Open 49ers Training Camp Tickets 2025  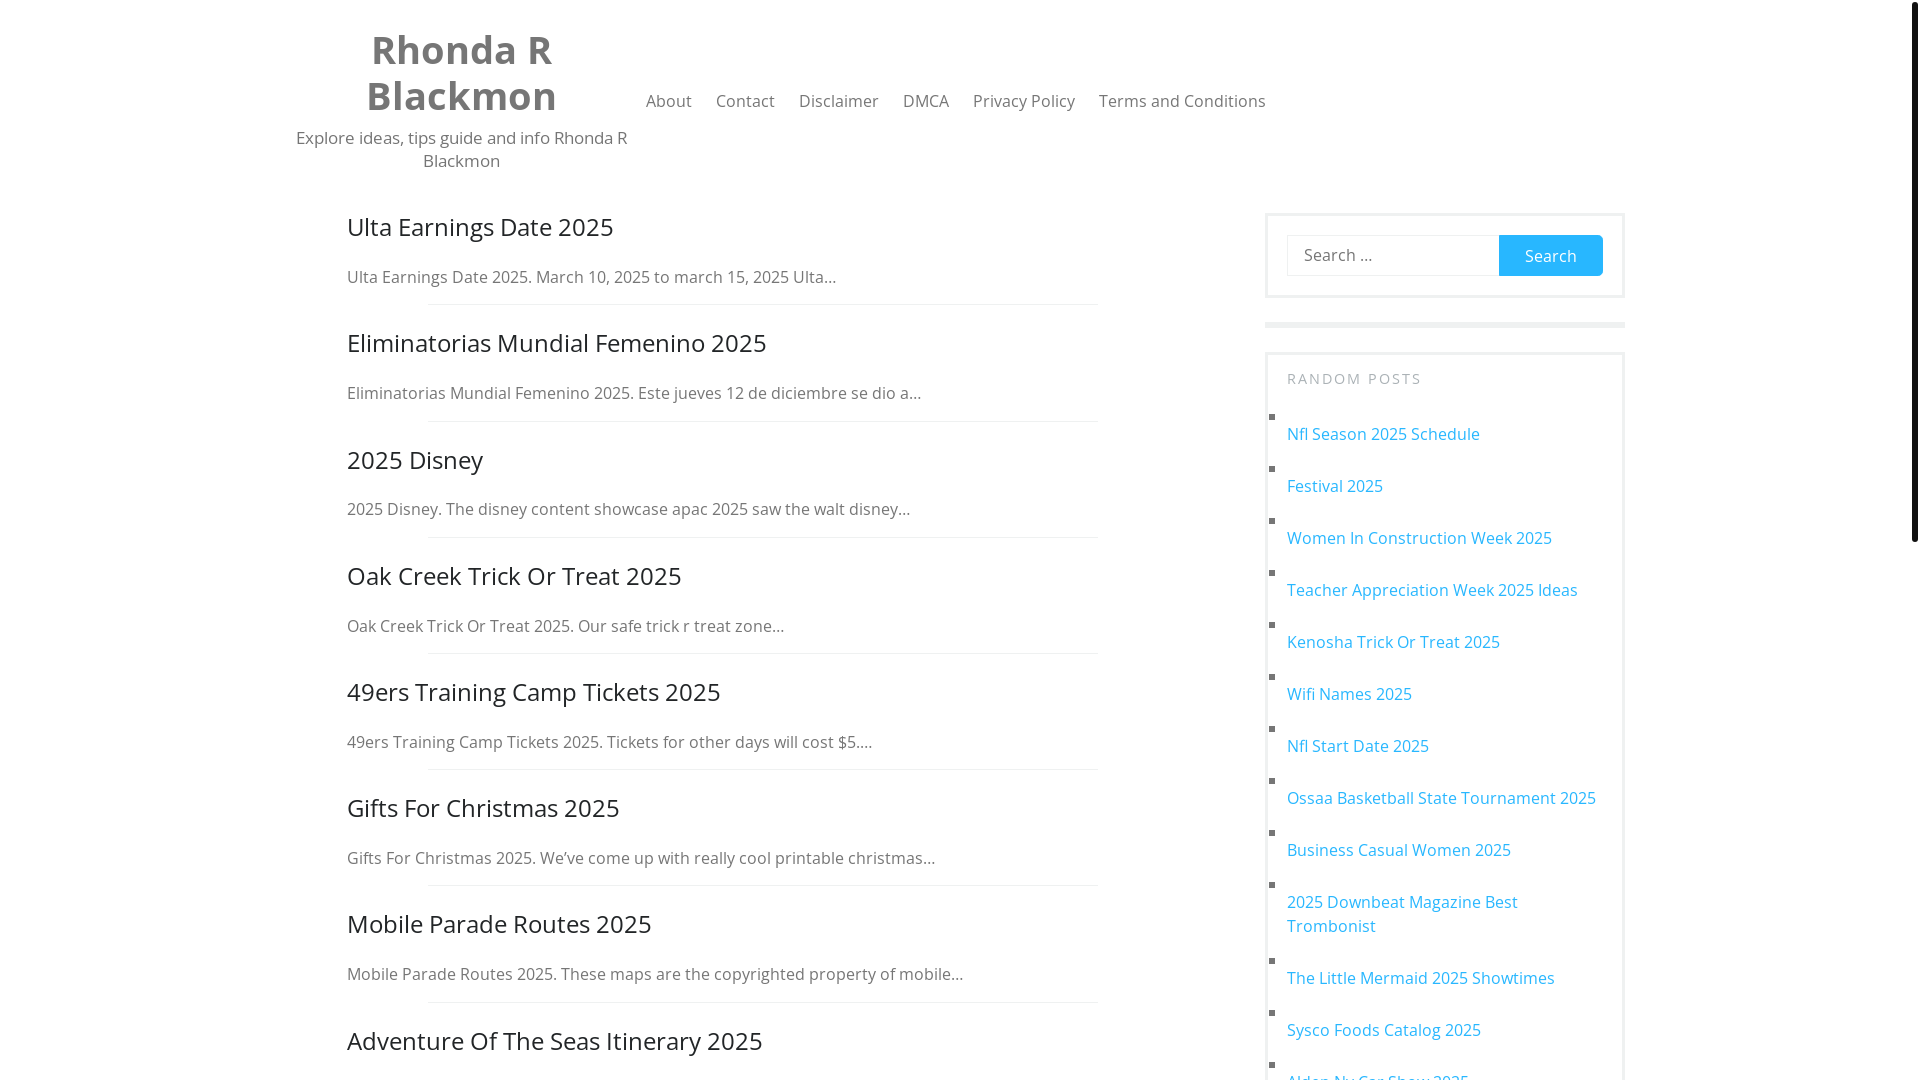(534, 692)
